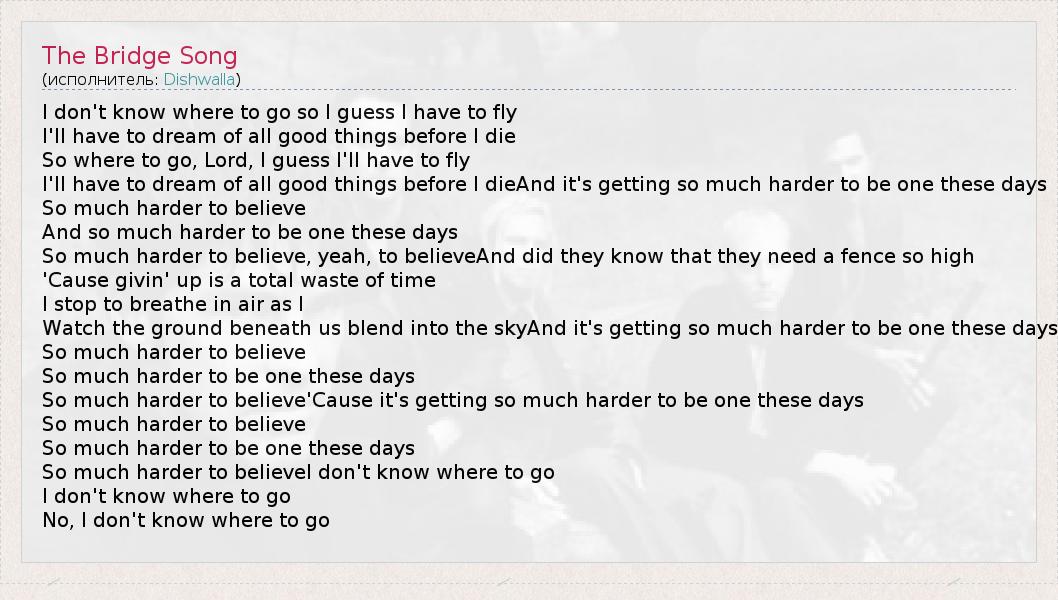Select 'And so much harder to be one' line
Screen dimensions: 1058x600
pyautogui.click(x=250, y=232)
